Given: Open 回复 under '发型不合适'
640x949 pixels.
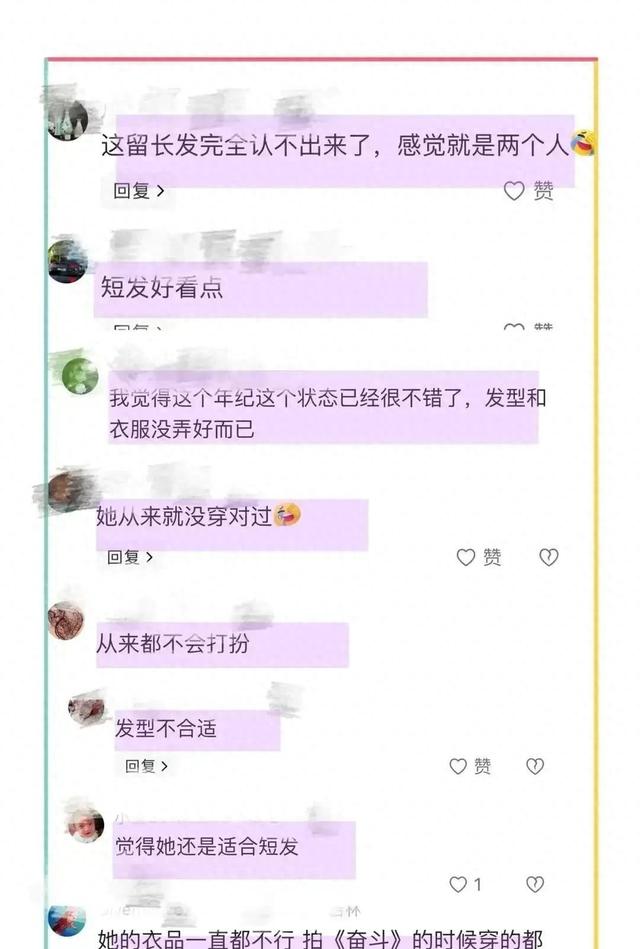Looking at the screenshot, I should 146,766.
